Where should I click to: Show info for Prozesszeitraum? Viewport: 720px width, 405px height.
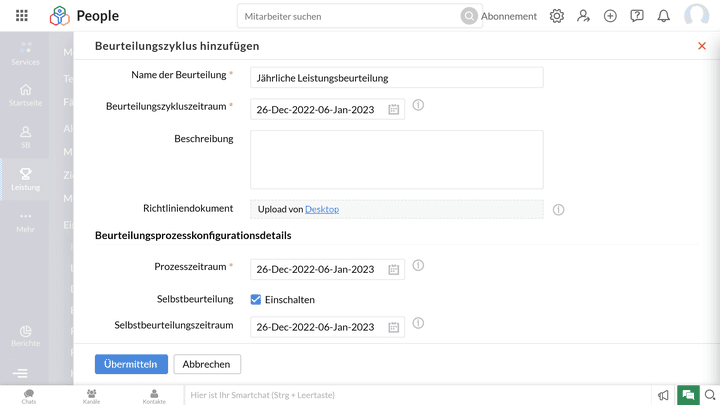pyautogui.click(x=418, y=265)
